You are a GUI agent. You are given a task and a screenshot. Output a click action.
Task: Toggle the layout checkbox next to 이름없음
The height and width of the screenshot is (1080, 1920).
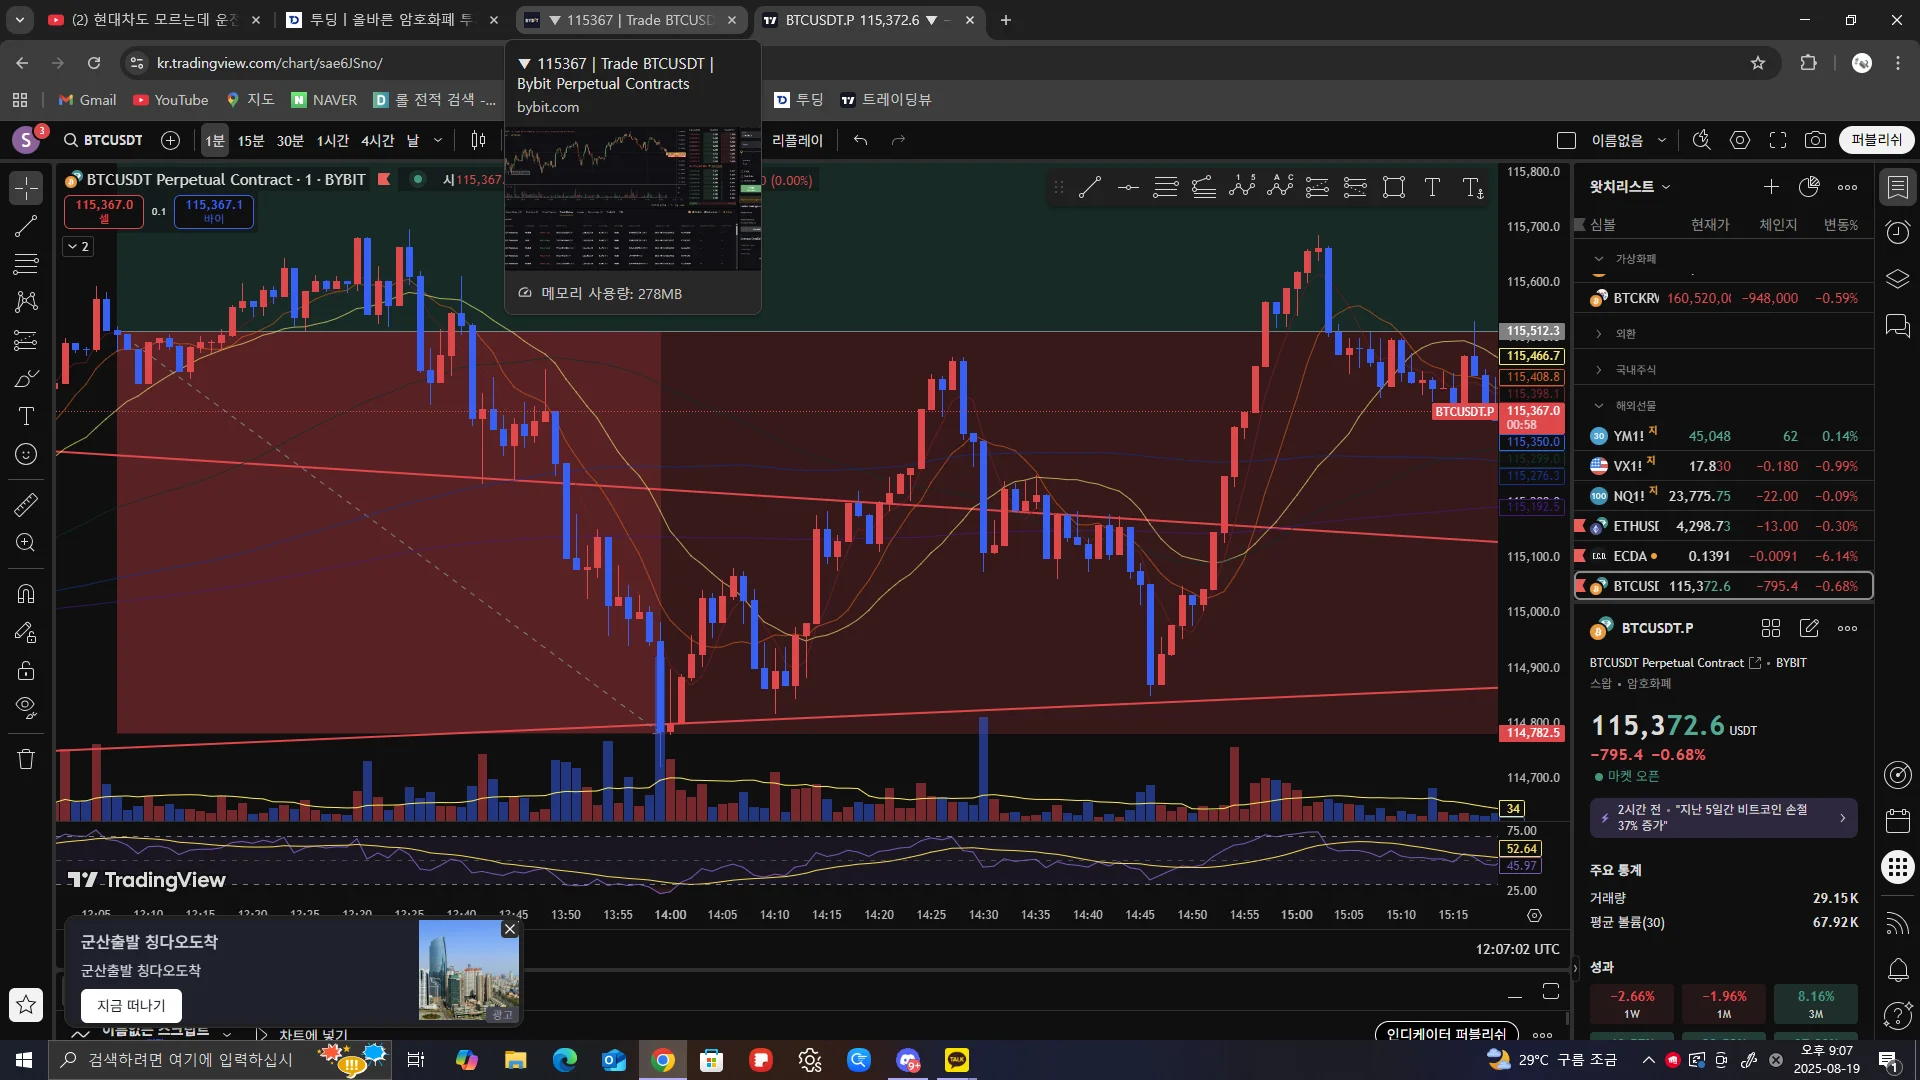(1567, 140)
